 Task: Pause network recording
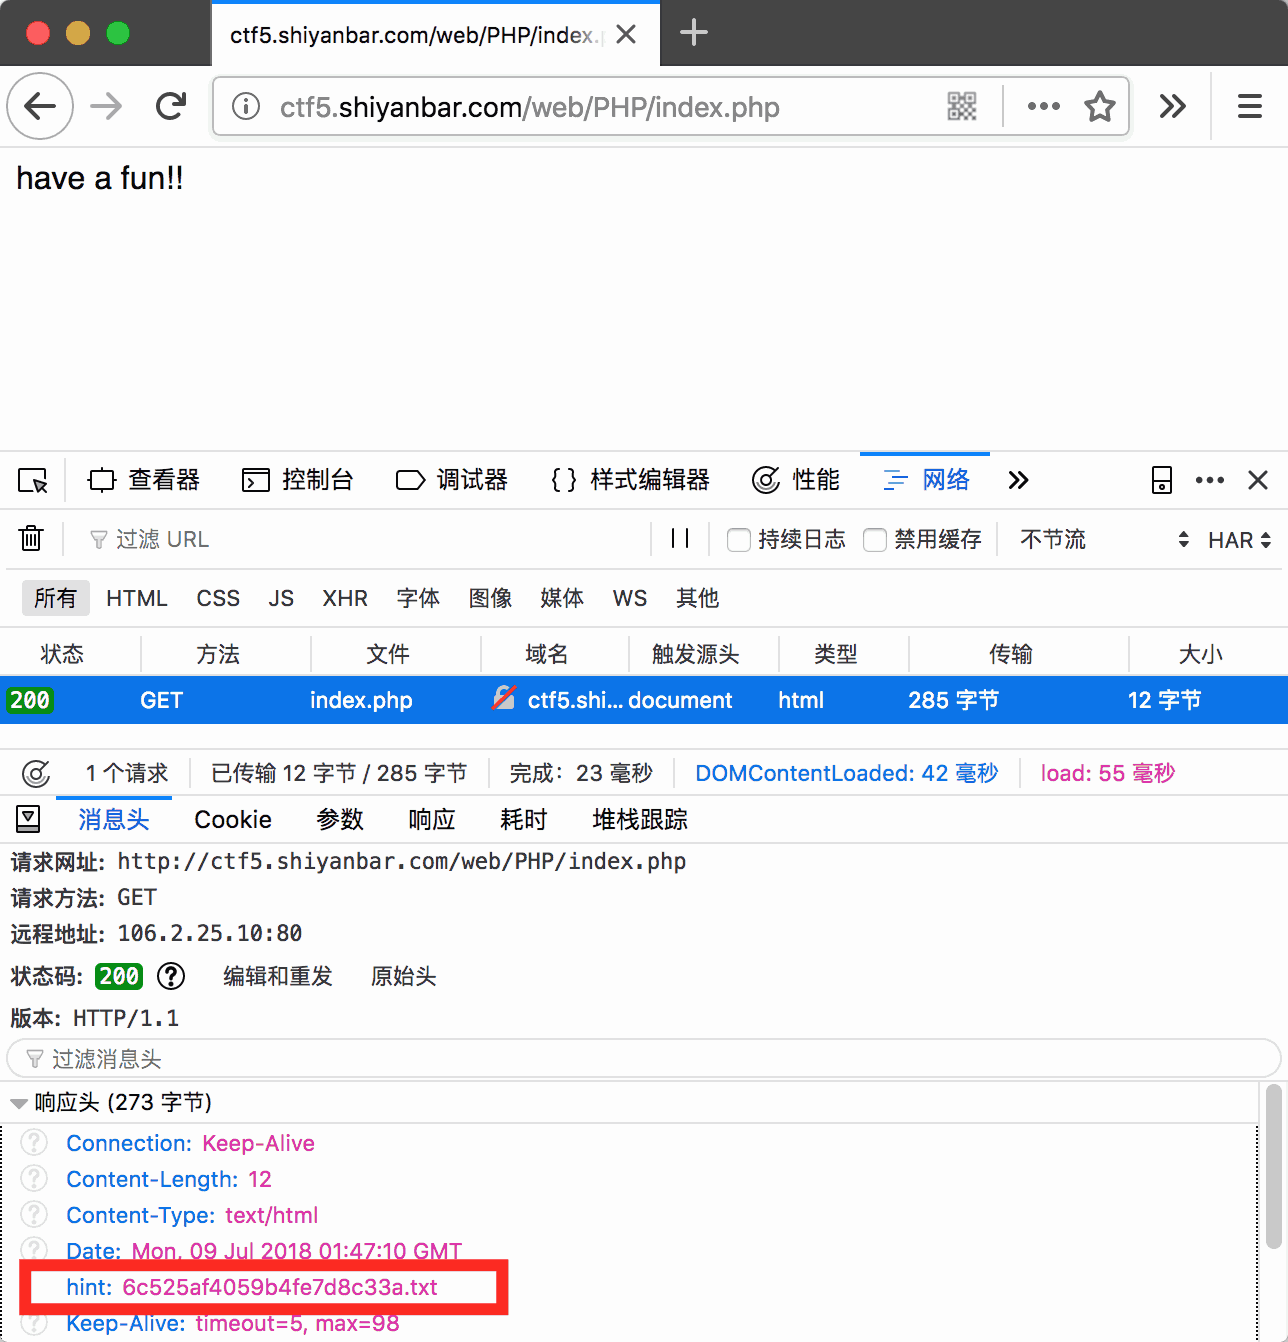(x=680, y=538)
